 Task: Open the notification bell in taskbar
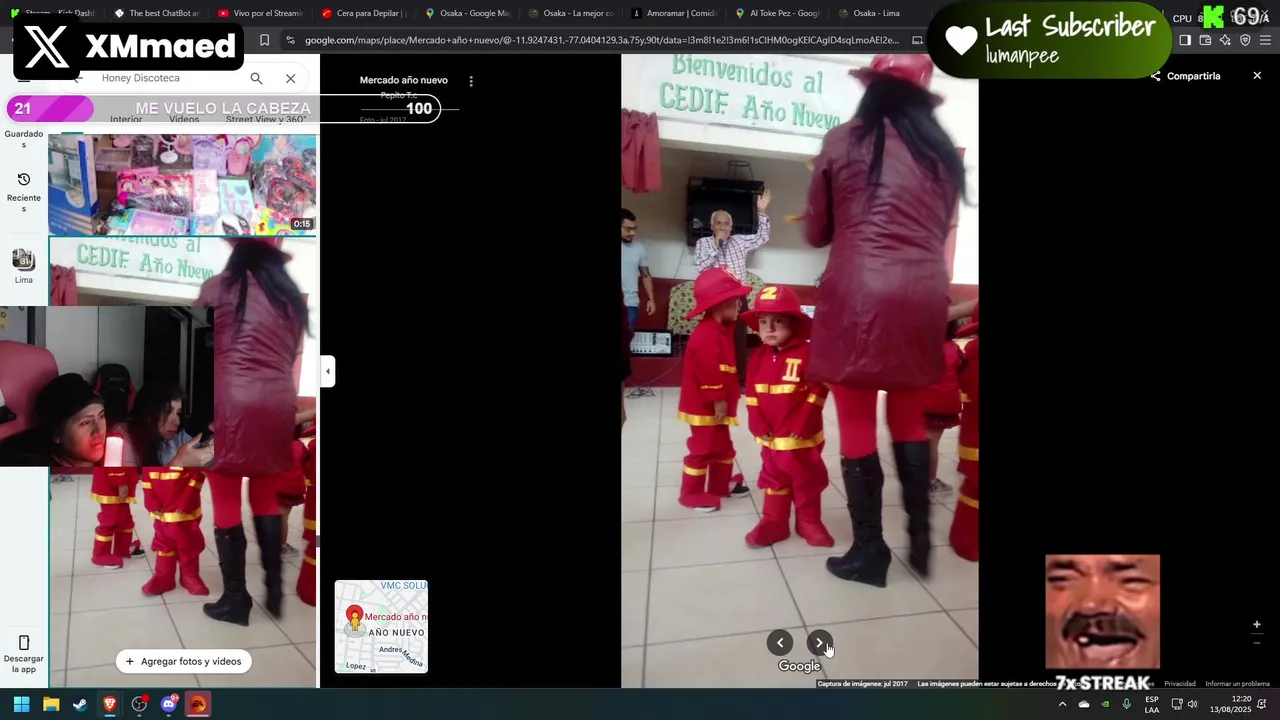pos(1264,704)
